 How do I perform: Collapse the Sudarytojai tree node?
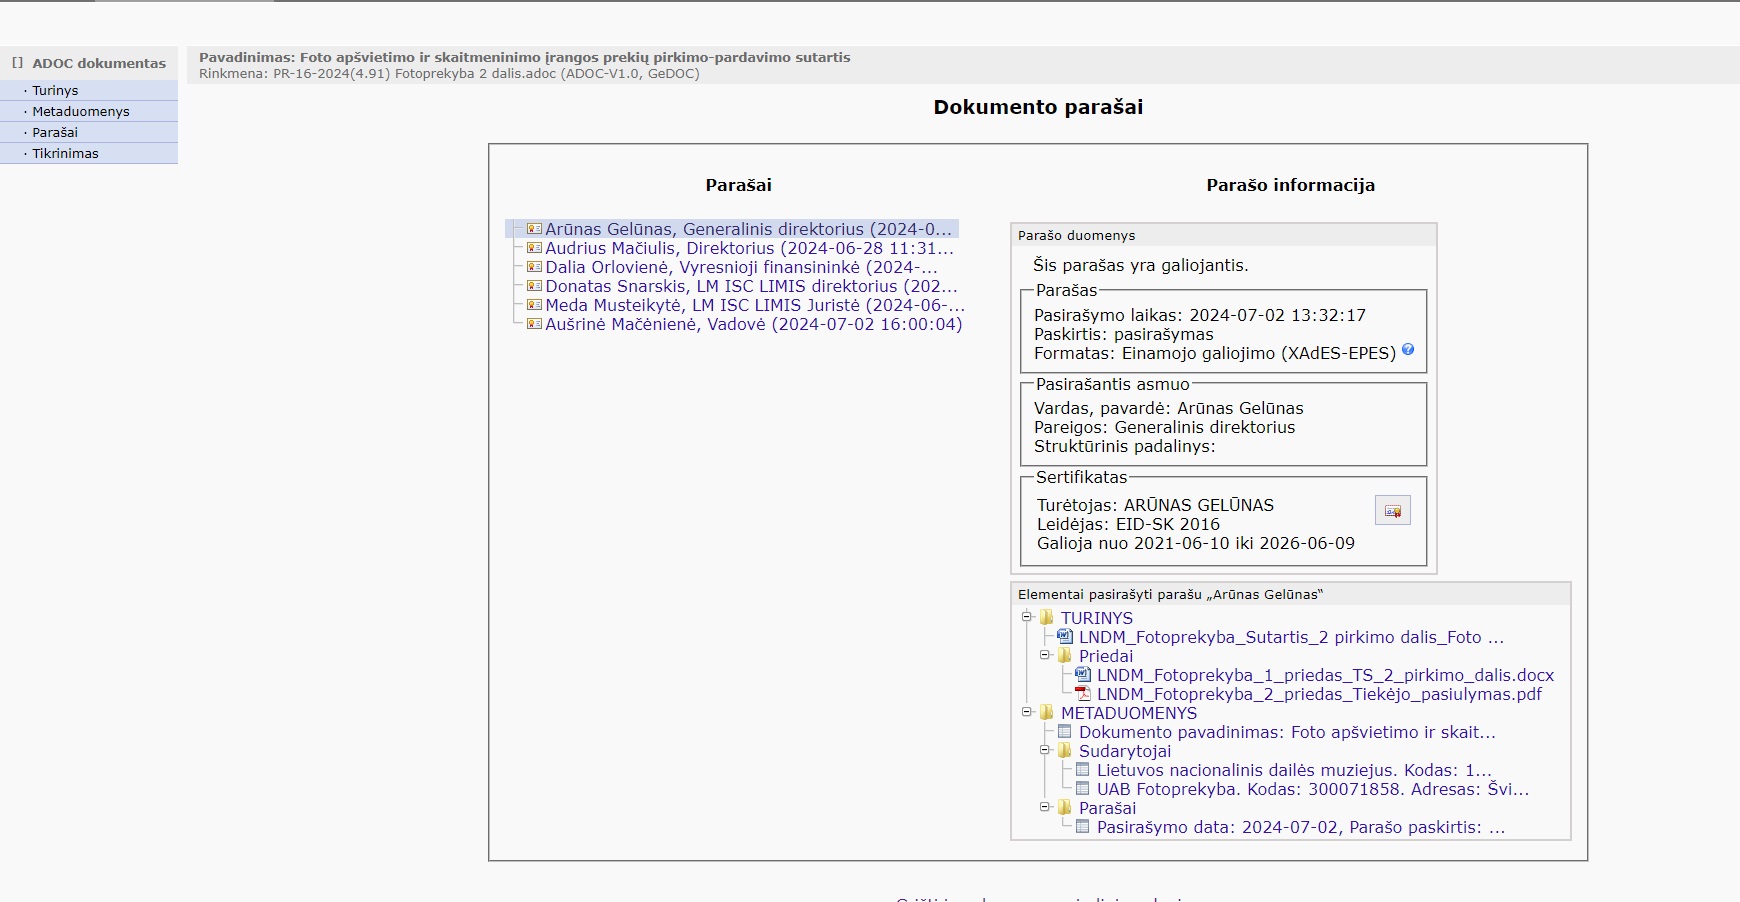(x=1045, y=750)
